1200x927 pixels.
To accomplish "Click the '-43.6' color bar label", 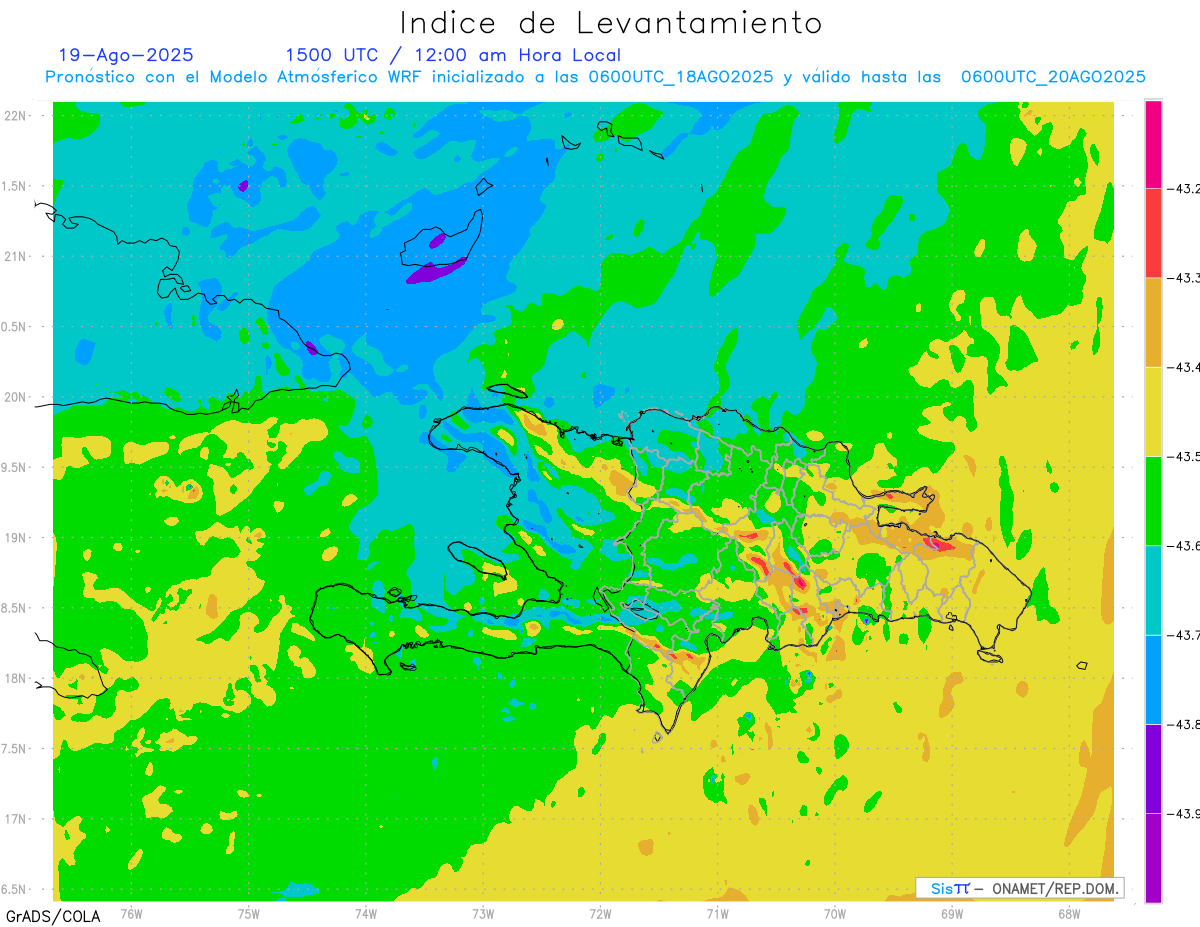I will tap(1185, 546).
